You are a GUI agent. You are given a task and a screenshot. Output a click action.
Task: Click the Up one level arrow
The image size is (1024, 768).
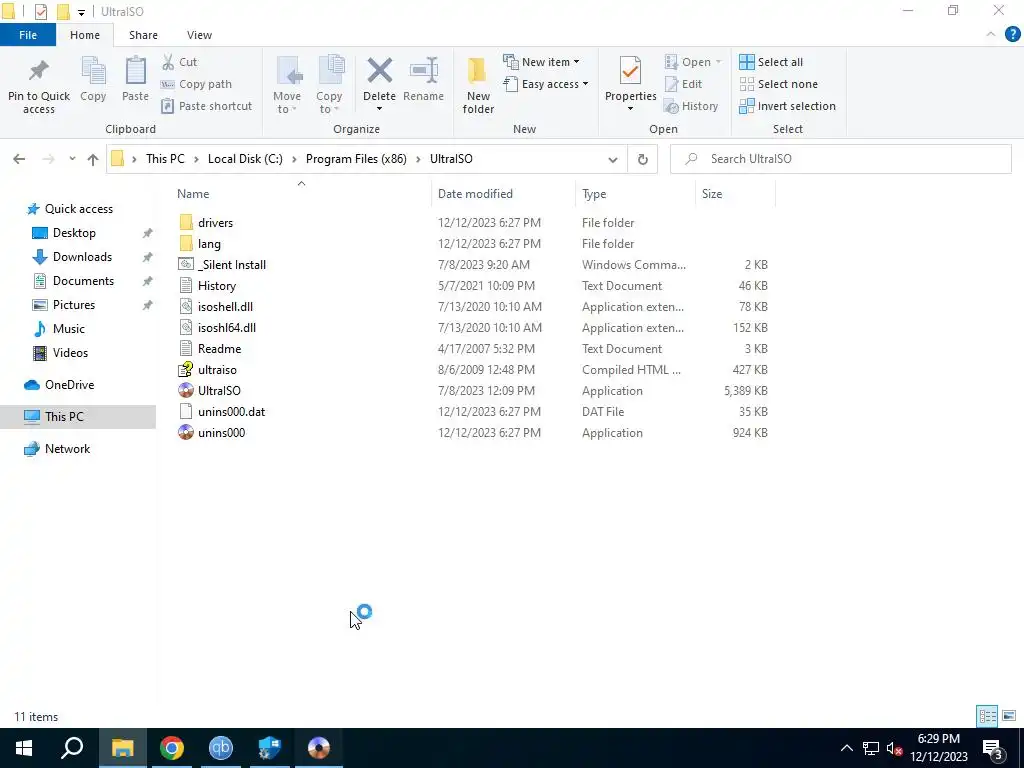coord(93,159)
